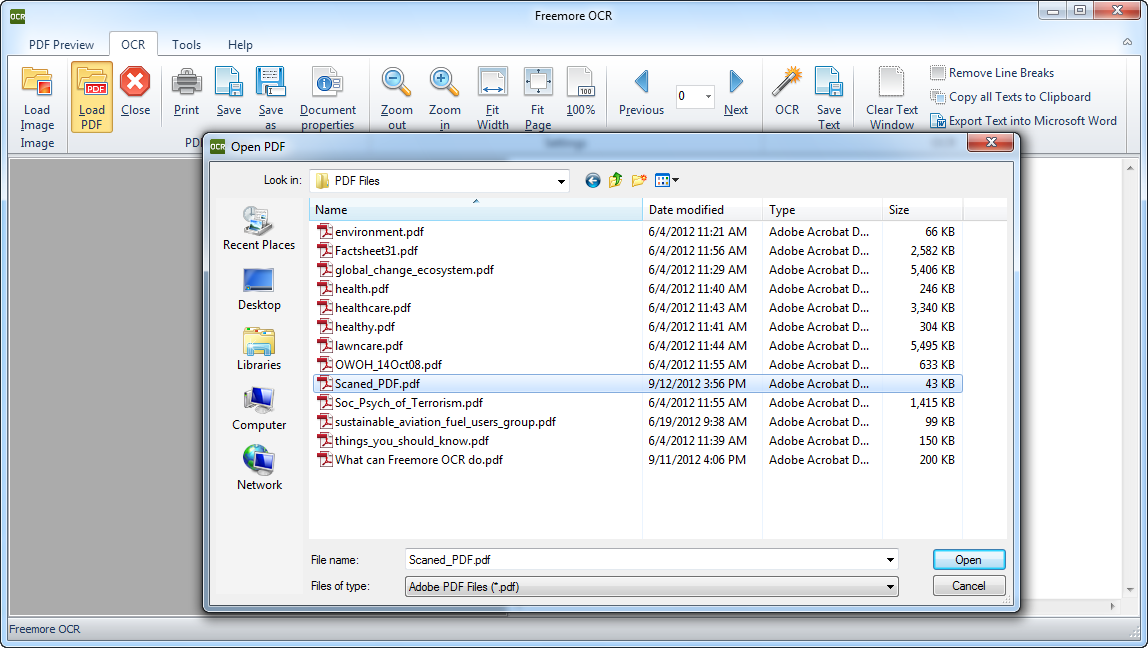The image size is (1148, 648).
Task: Go to Next page arrow
Action: coord(736,82)
